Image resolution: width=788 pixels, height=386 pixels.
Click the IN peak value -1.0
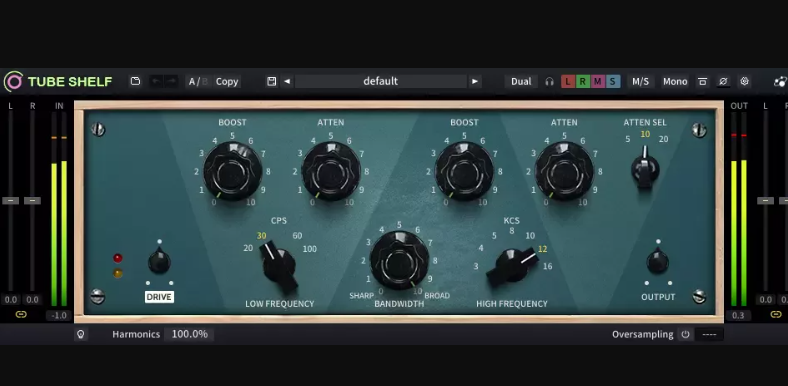coord(59,315)
